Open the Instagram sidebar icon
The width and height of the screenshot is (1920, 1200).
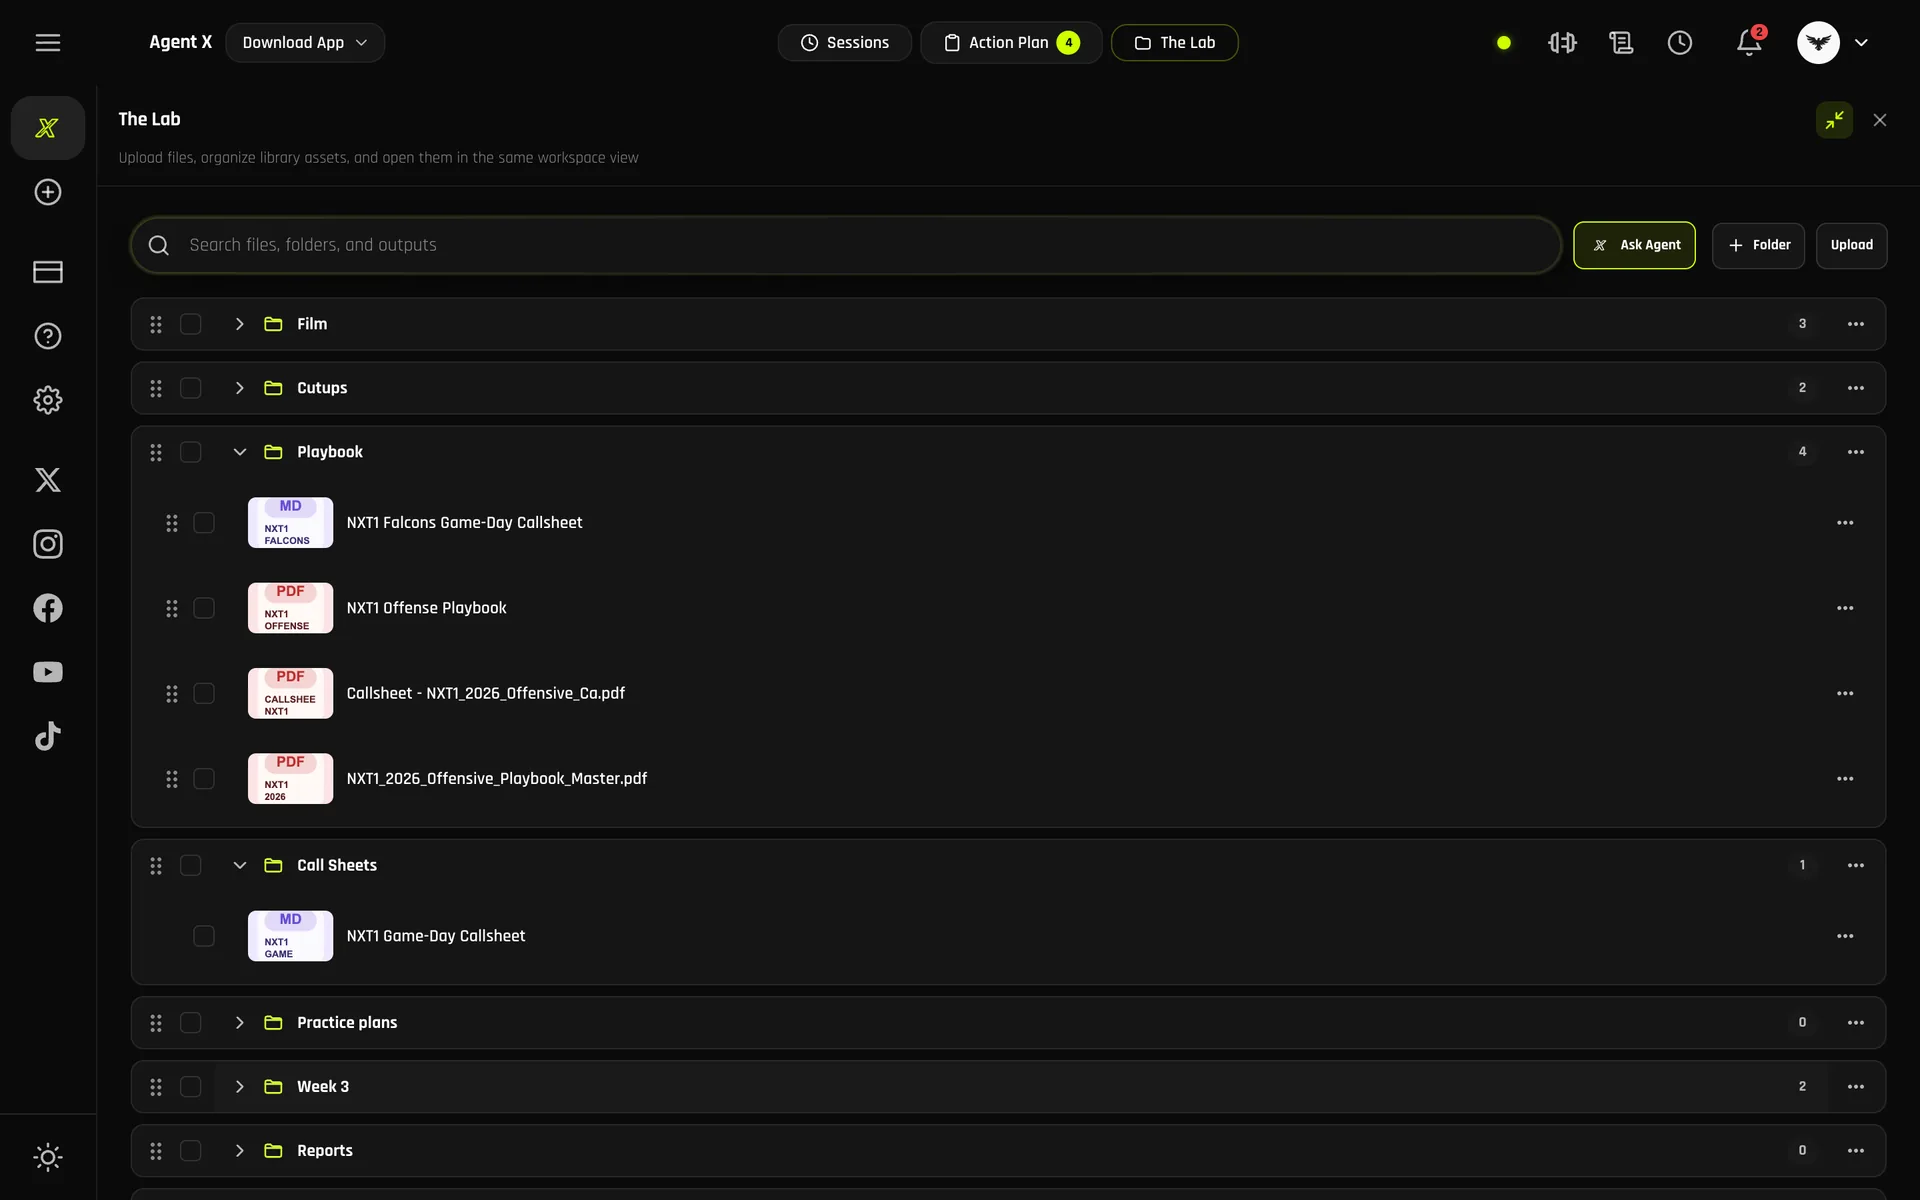(48, 544)
